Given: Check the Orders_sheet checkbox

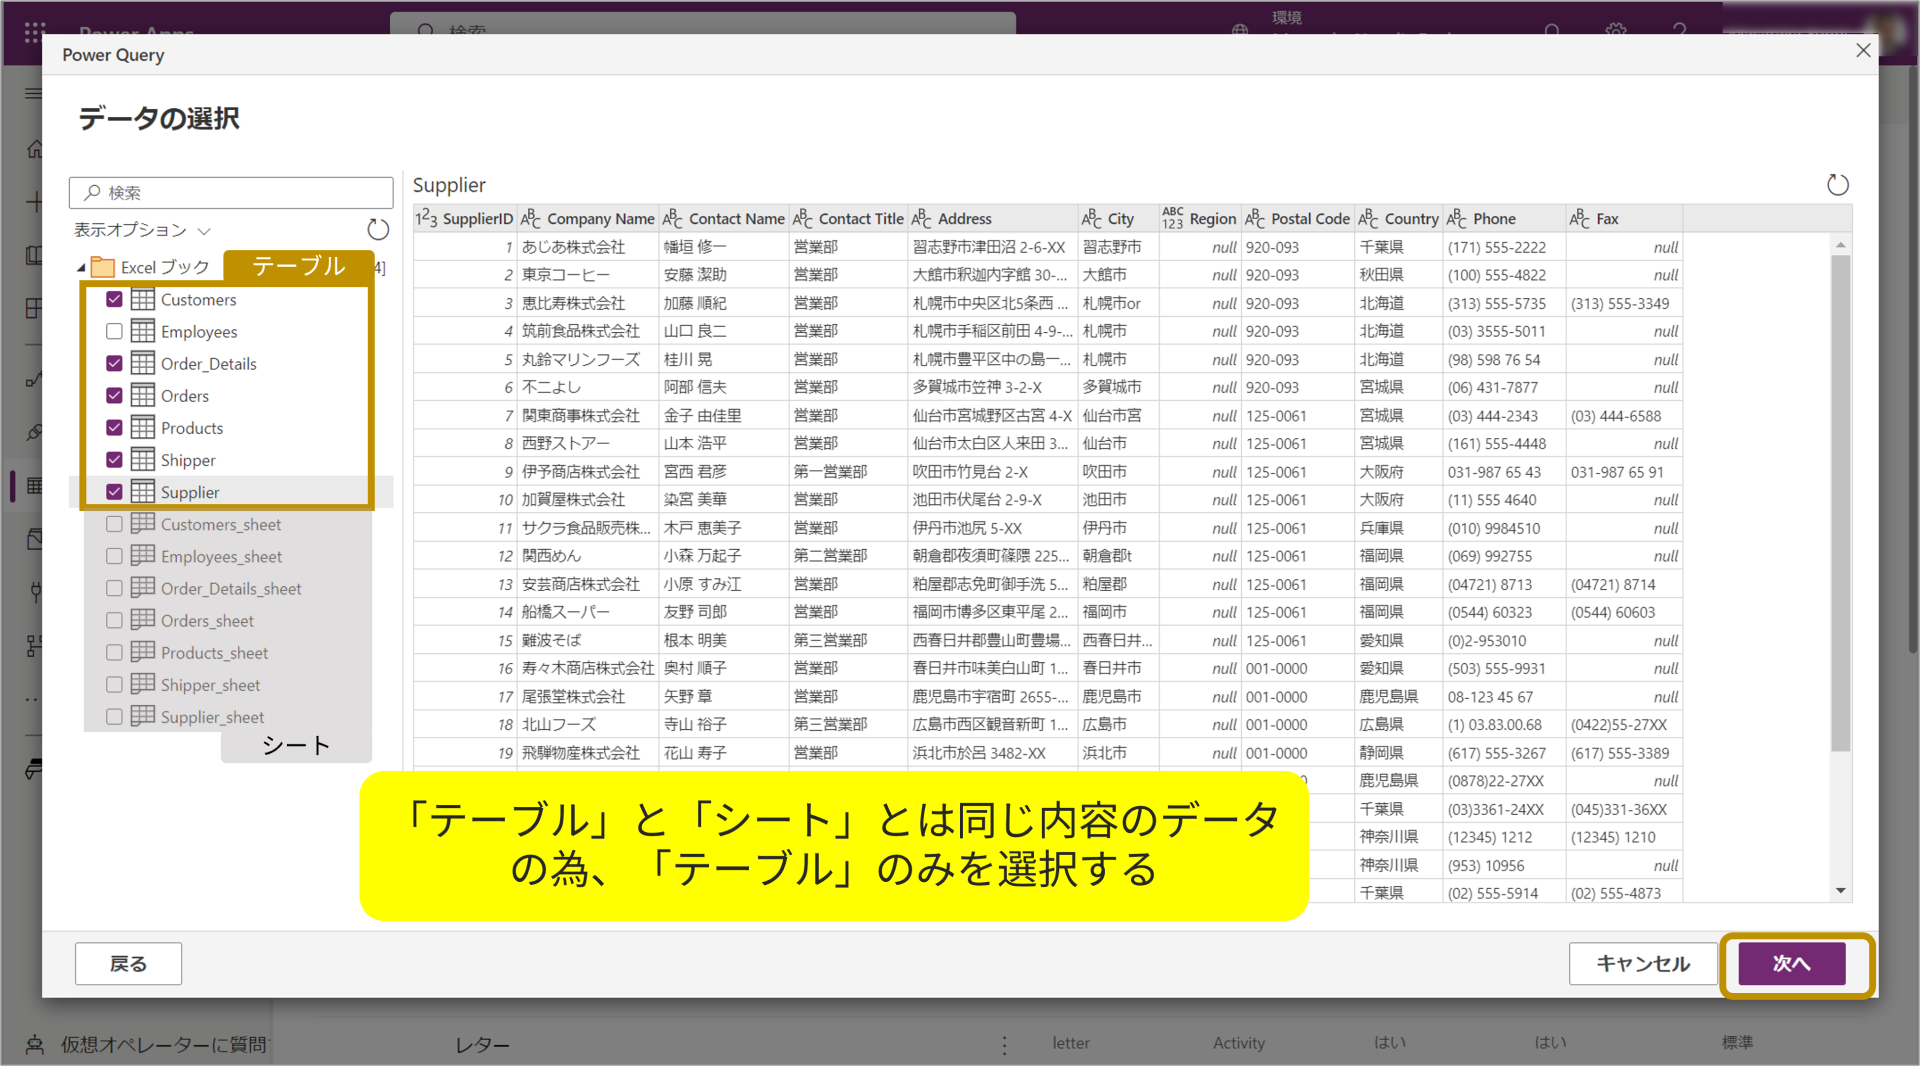Looking at the screenshot, I should pos(114,620).
